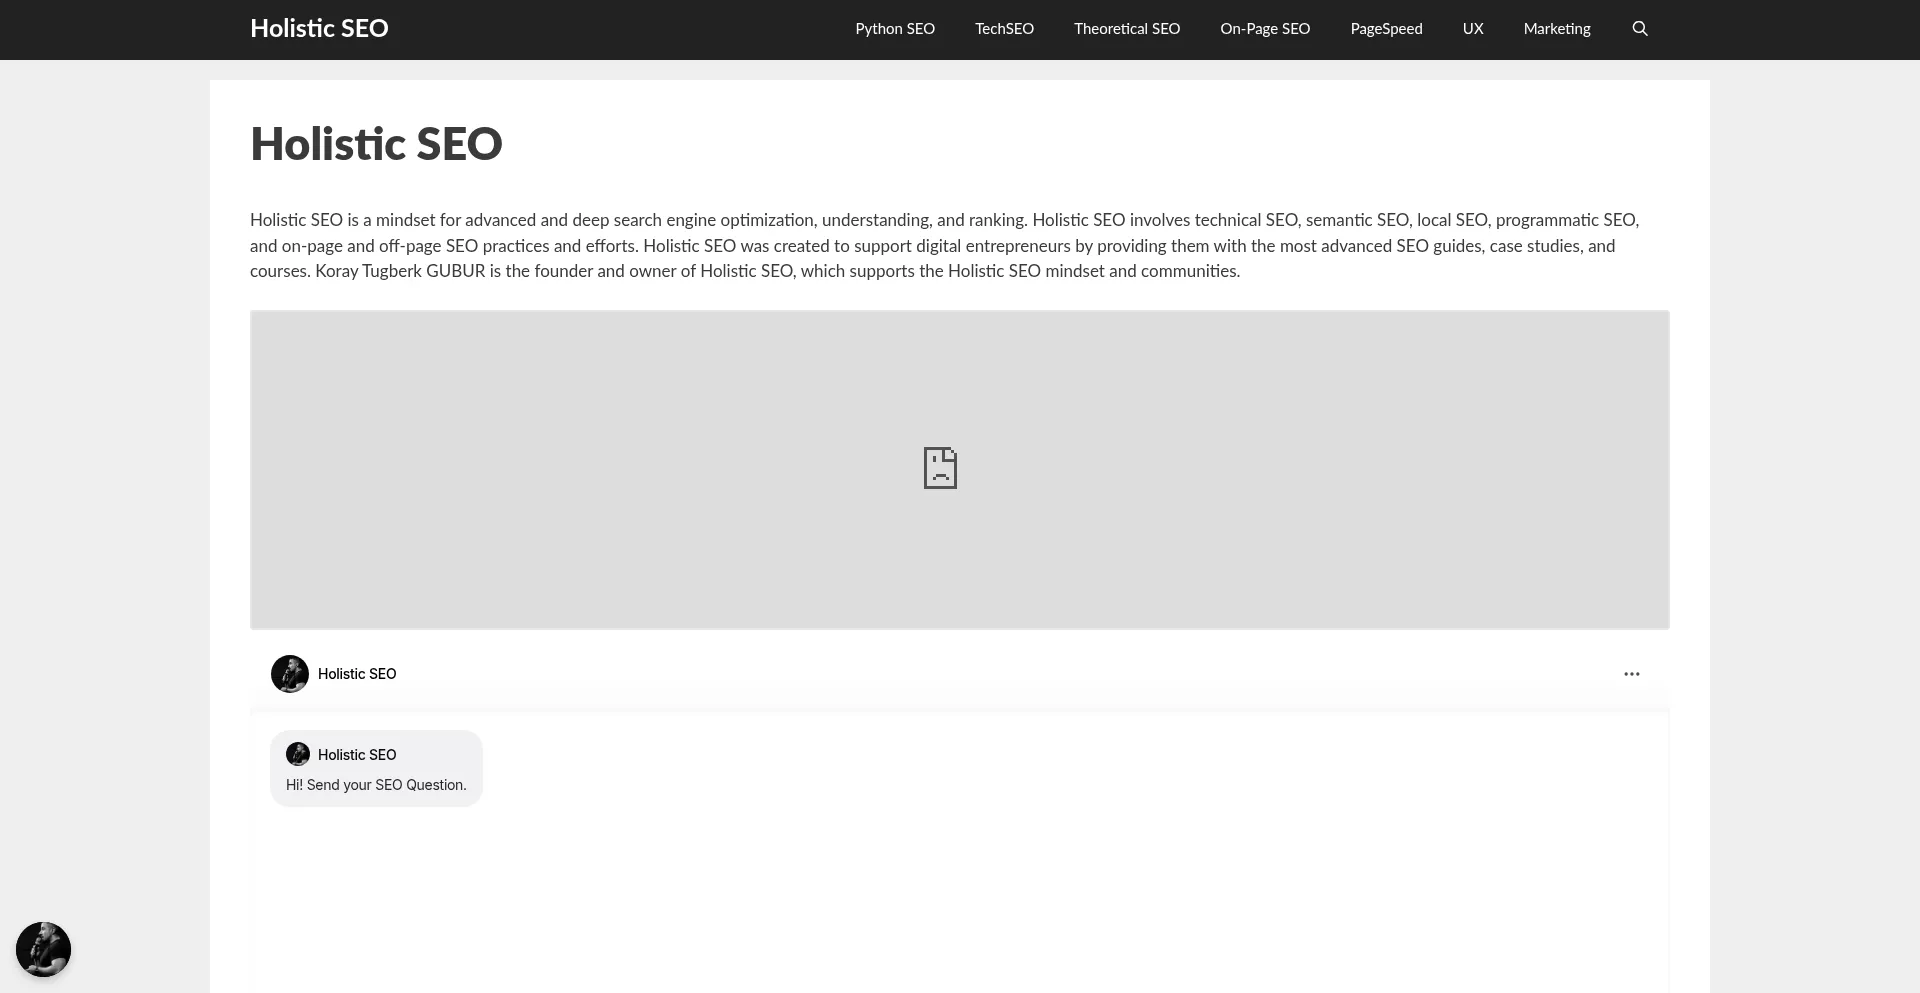Navigate to PageSpeed

1386,29
